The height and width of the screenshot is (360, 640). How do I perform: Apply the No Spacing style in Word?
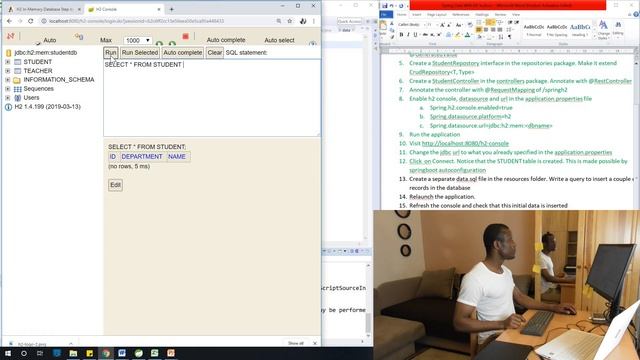pos(557,30)
